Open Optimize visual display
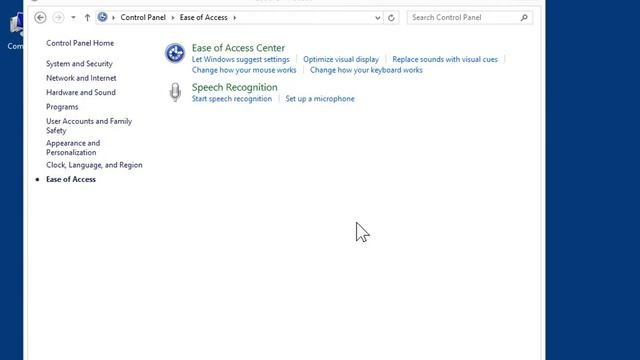Image resolution: width=640 pixels, height=360 pixels. tap(341, 59)
